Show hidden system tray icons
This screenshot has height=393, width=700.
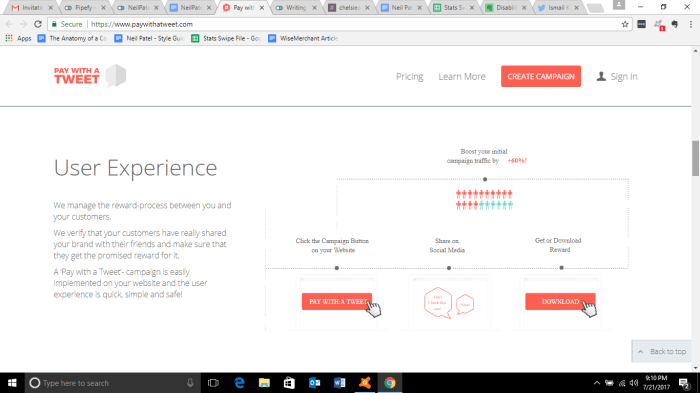point(596,383)
